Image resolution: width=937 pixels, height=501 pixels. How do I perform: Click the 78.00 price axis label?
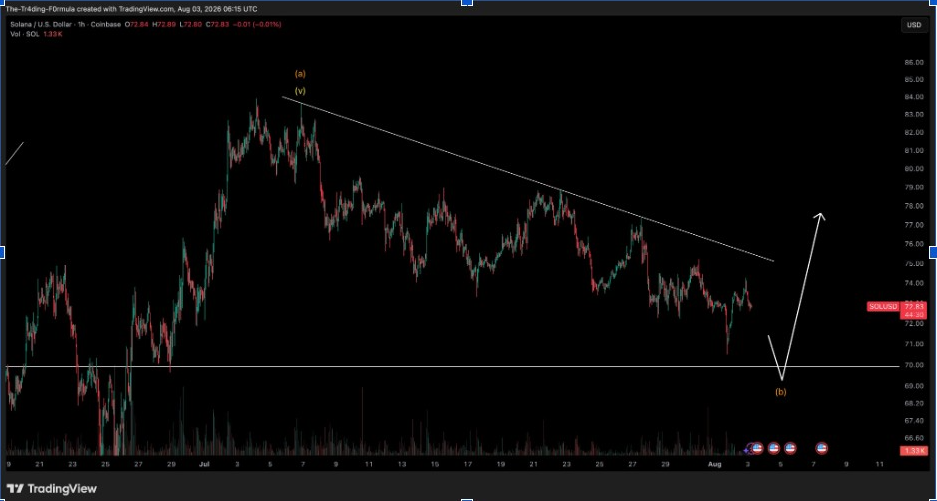point(915,206)
